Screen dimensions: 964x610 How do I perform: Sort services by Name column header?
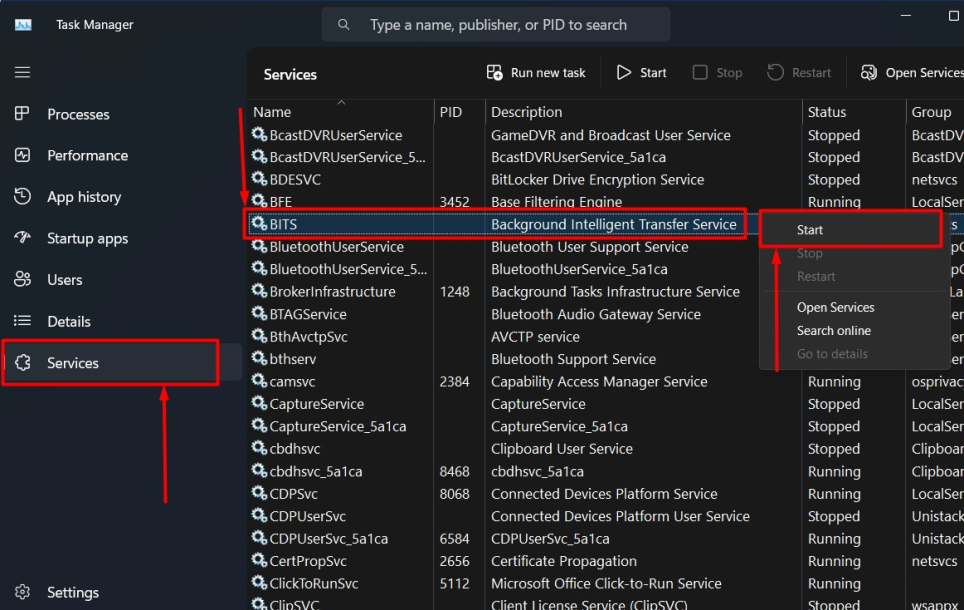point(272,112)
